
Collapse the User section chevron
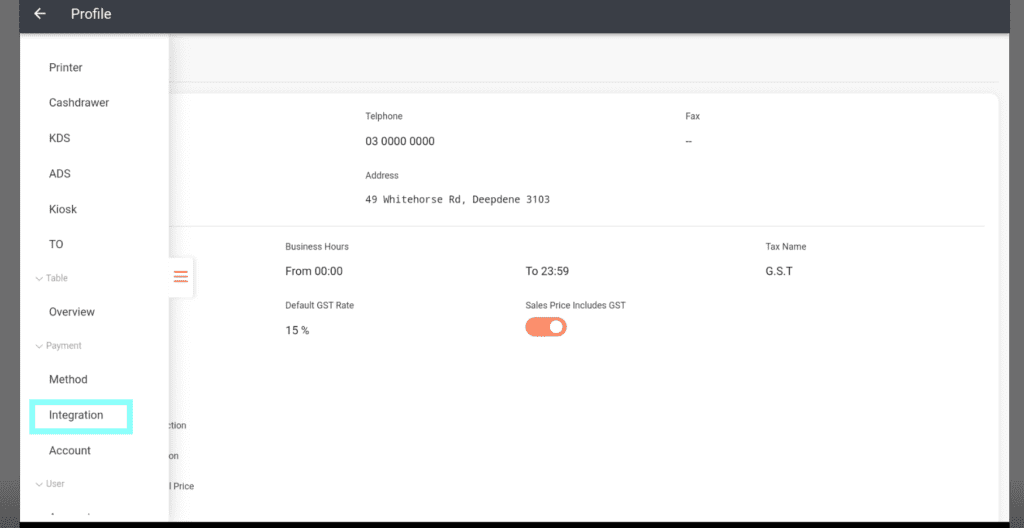pyautogui.click(x=39, y=484)
